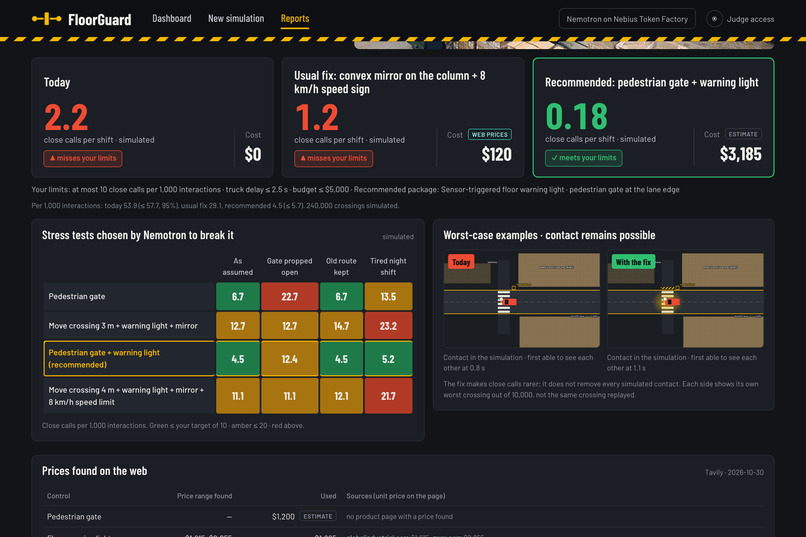Click the 11.1 cell under As assumed
Screen dimensions: 806x537
coord(237,396)
